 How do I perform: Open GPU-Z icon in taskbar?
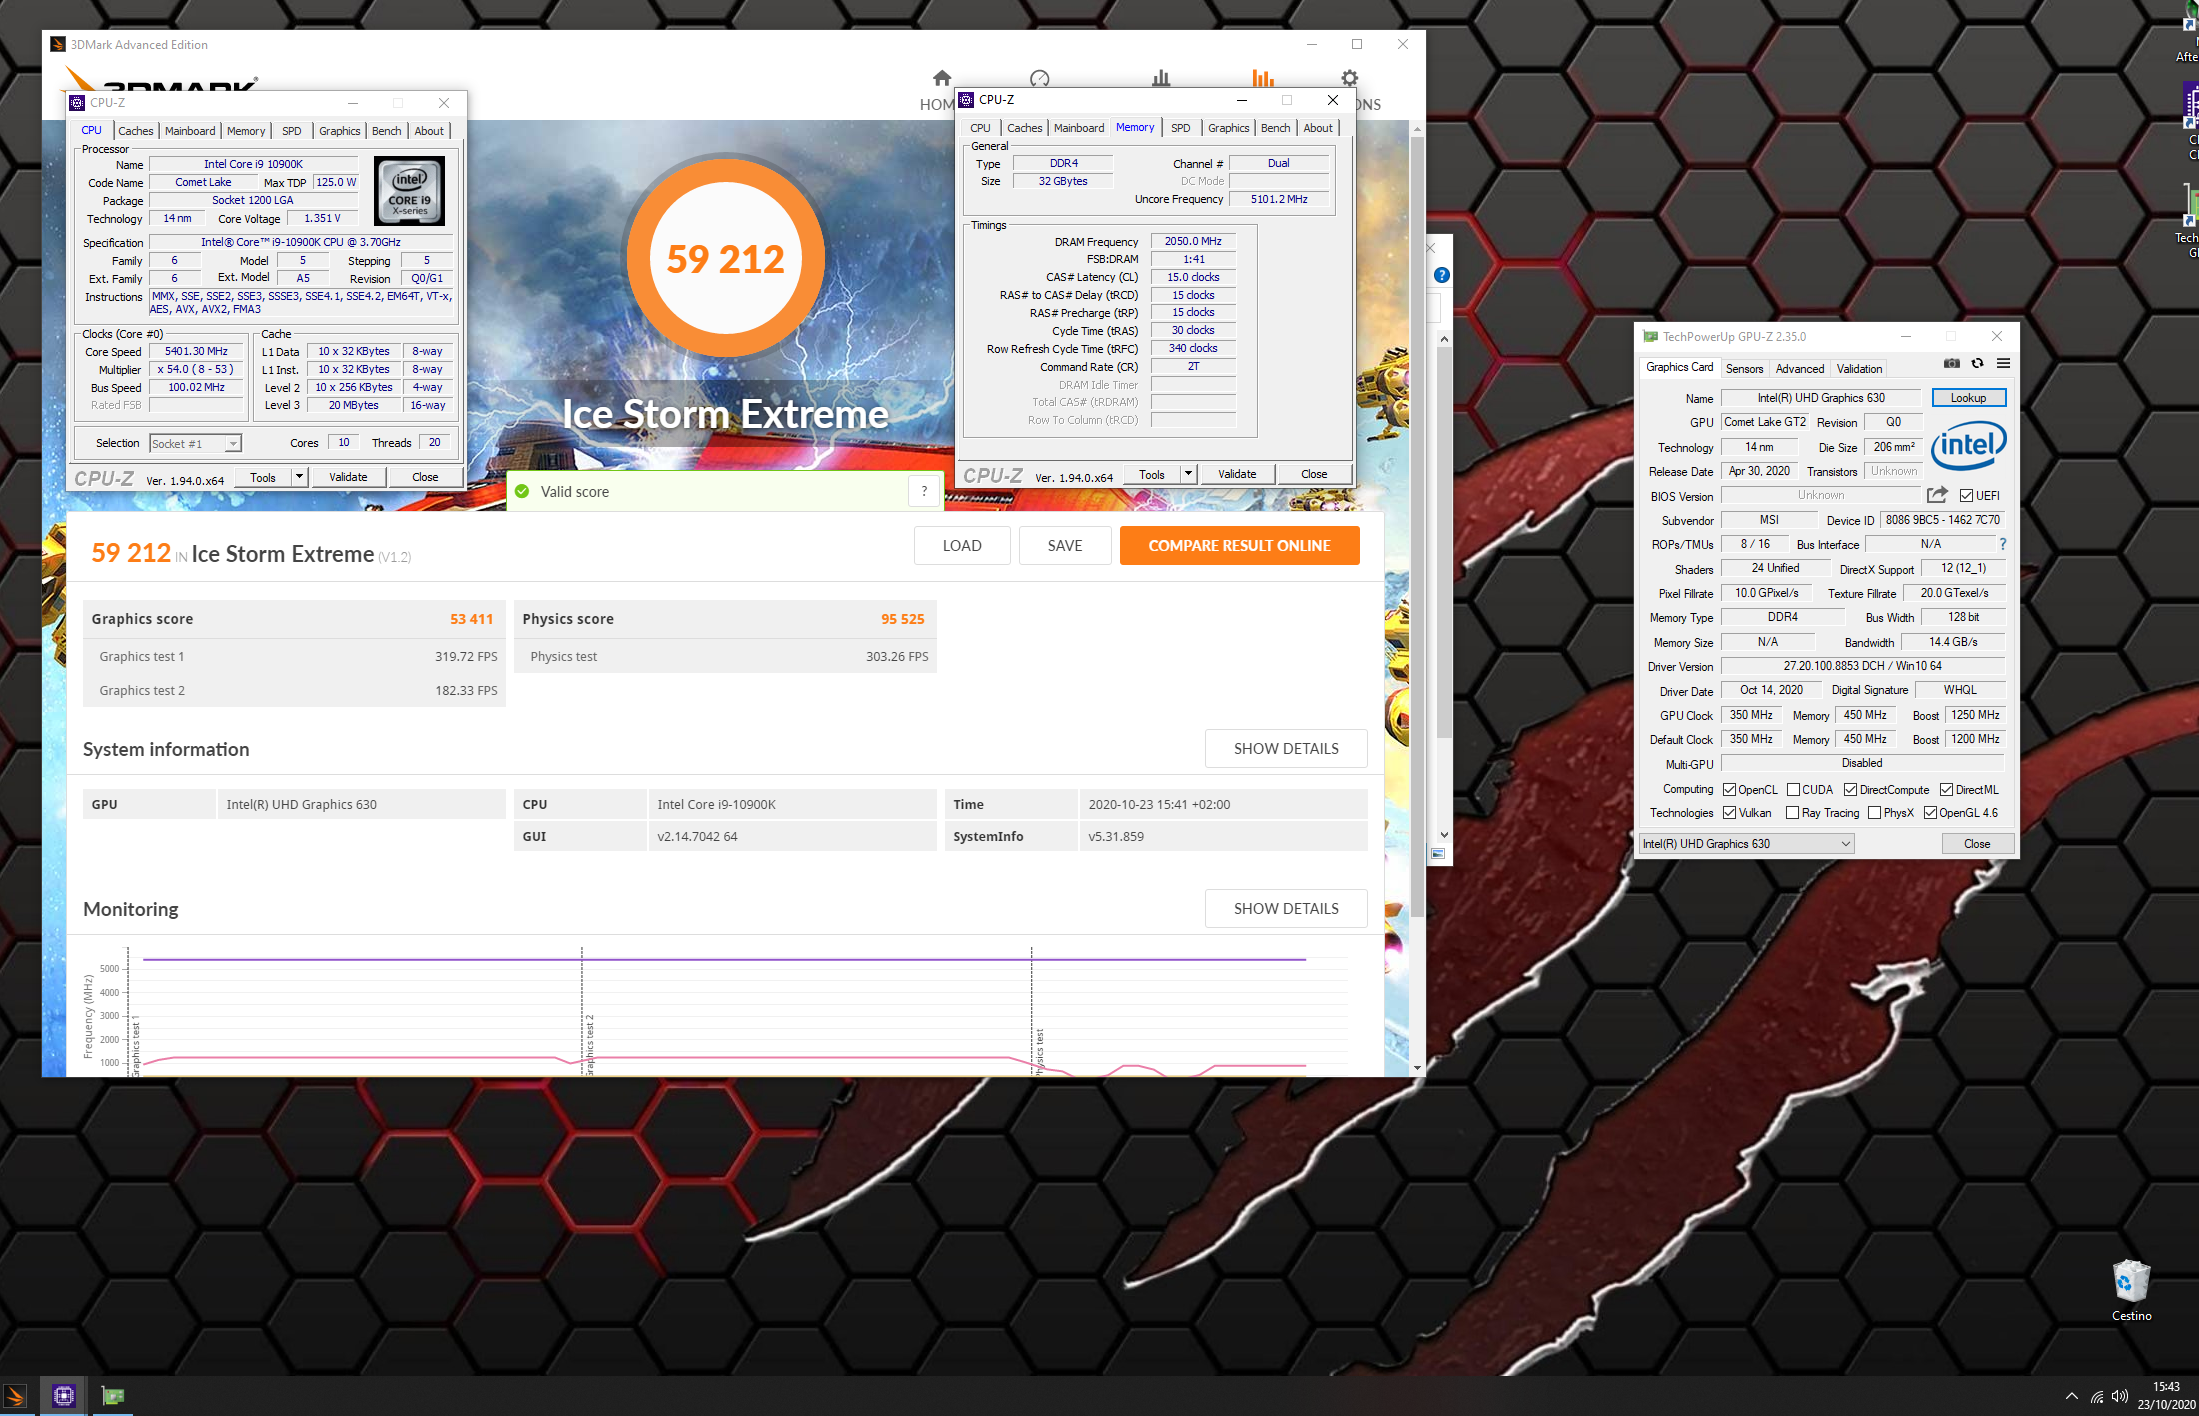tap(113, 1396)
